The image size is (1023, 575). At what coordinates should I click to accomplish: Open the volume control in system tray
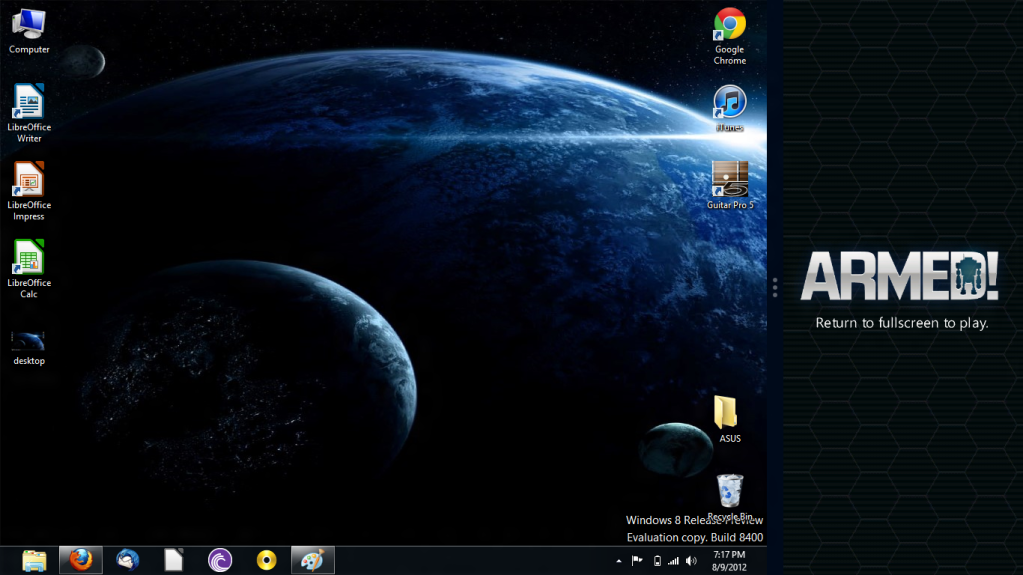point(691,561)
